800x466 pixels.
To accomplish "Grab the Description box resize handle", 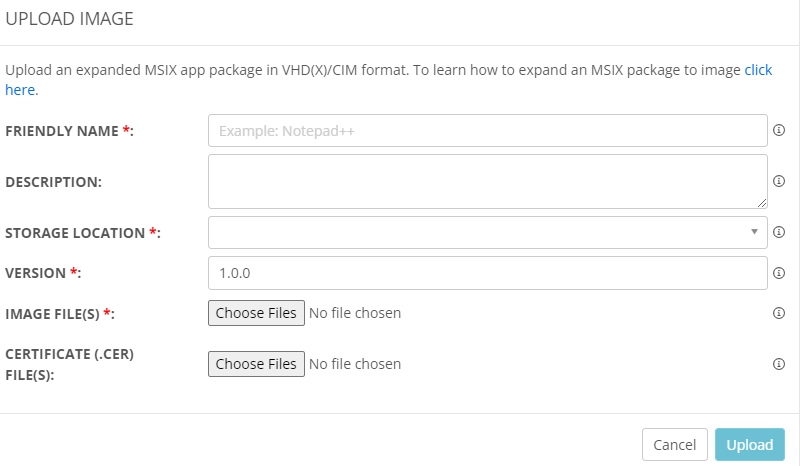I will click(762, 203).
